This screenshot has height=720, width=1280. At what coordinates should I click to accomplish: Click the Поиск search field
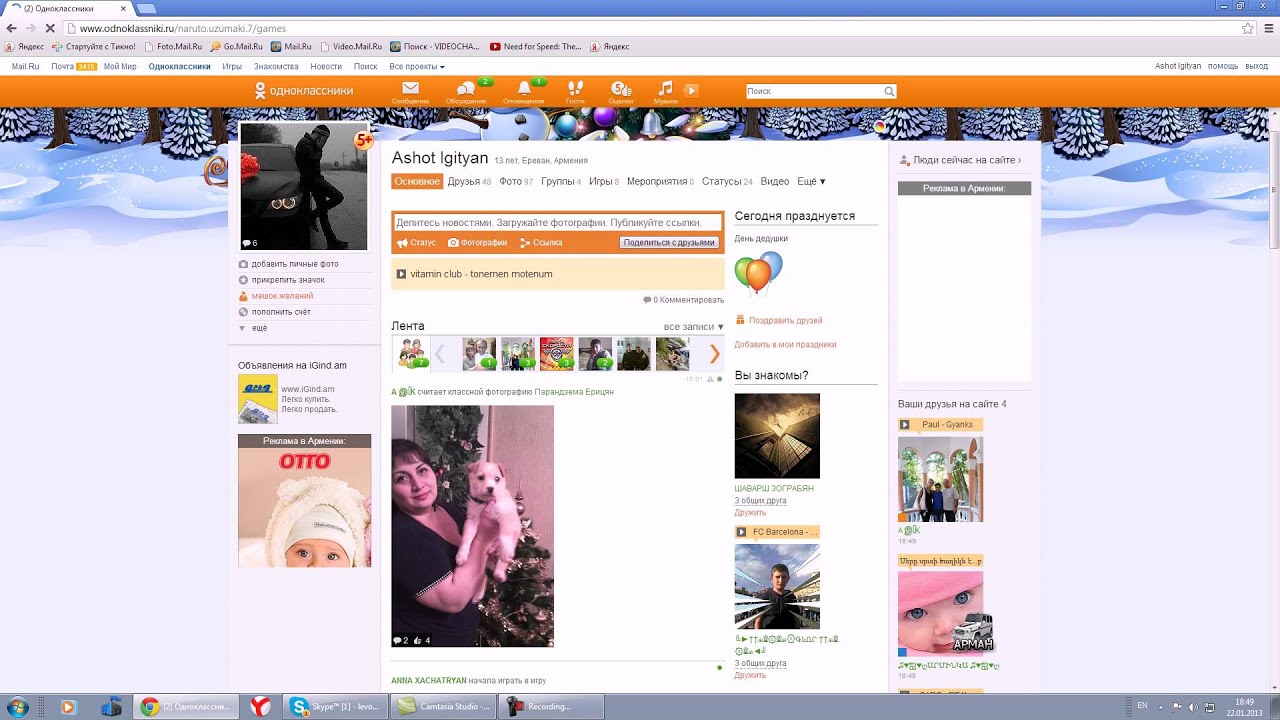pos(814,91)
